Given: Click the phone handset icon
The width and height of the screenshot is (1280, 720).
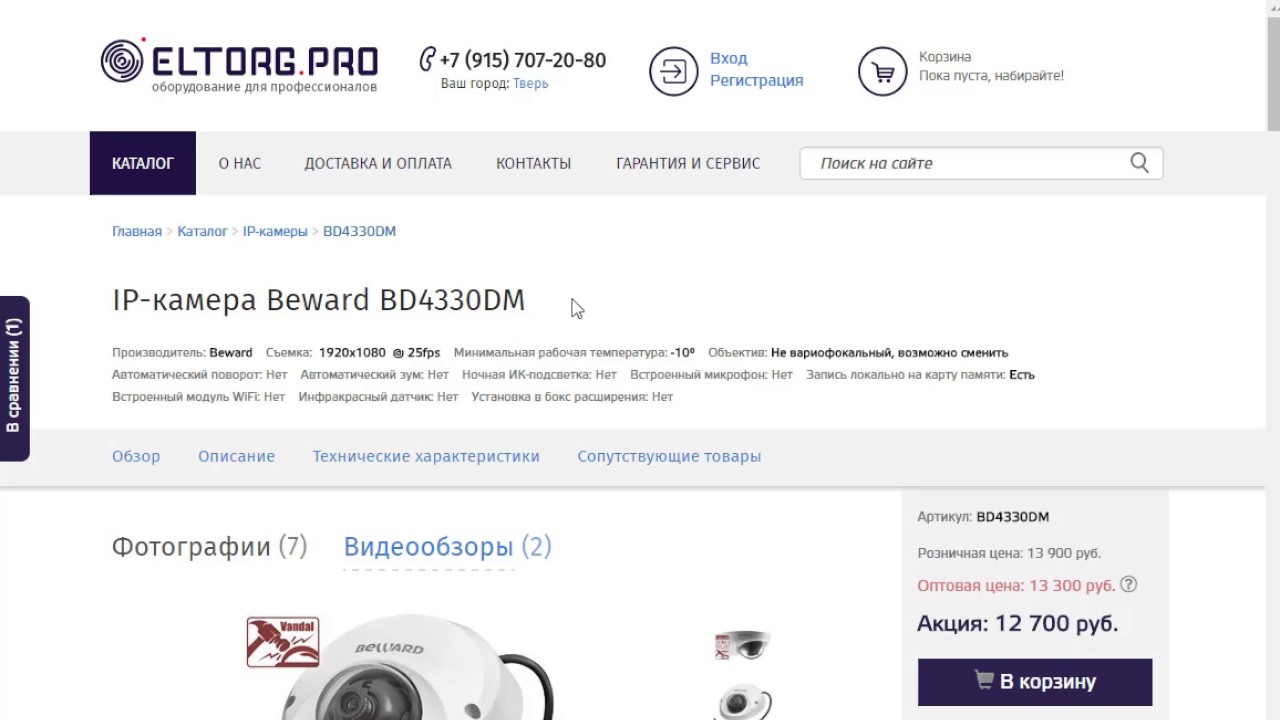Looking at the screenshot, I should 427,59.
